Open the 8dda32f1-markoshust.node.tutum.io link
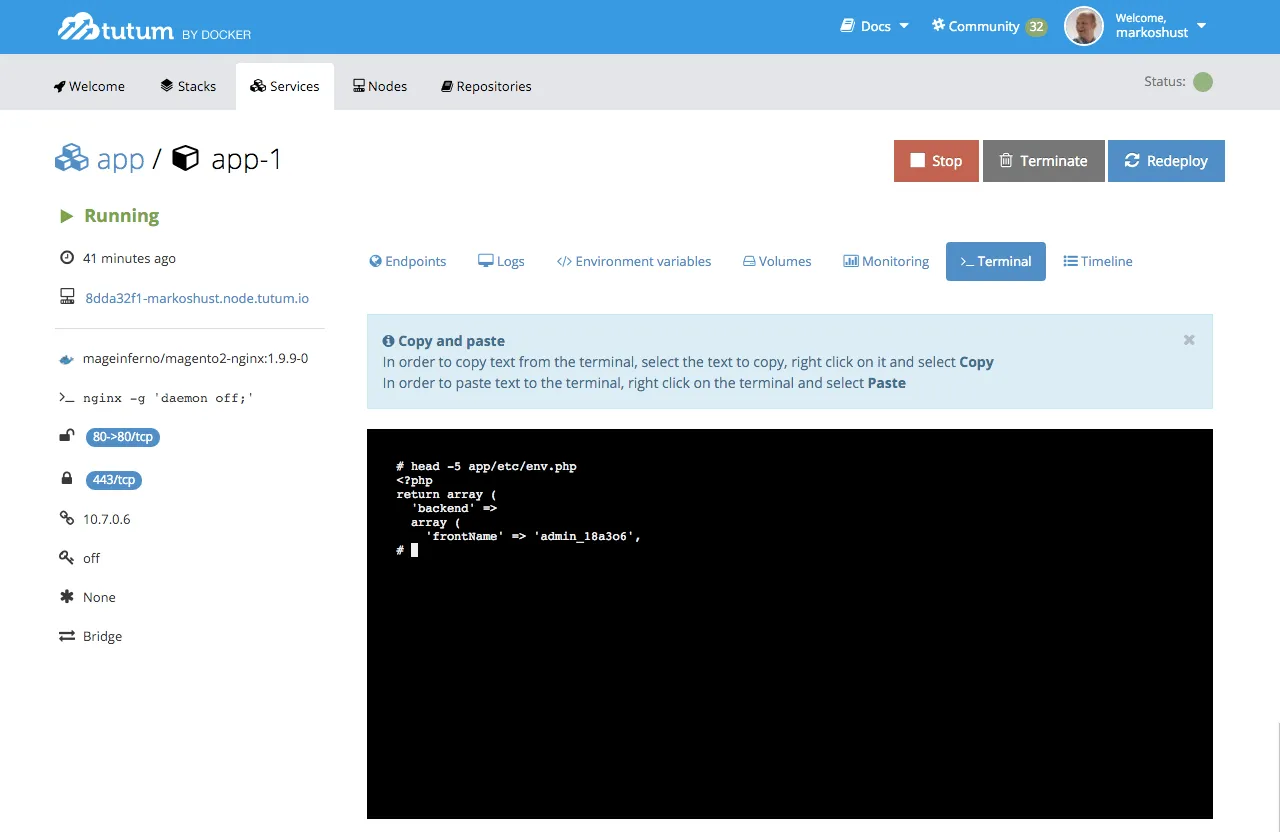This screenshot has height=832, width=1280. pos(197,298)
